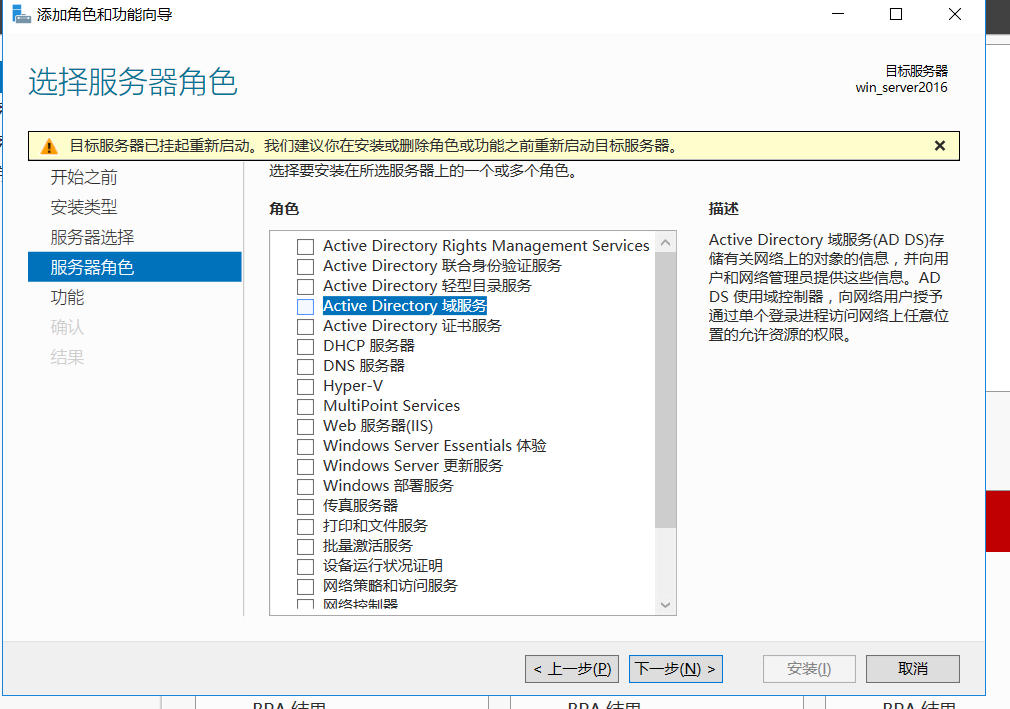
Task: Select the 服务器角色 step
Action: point(135,267)
